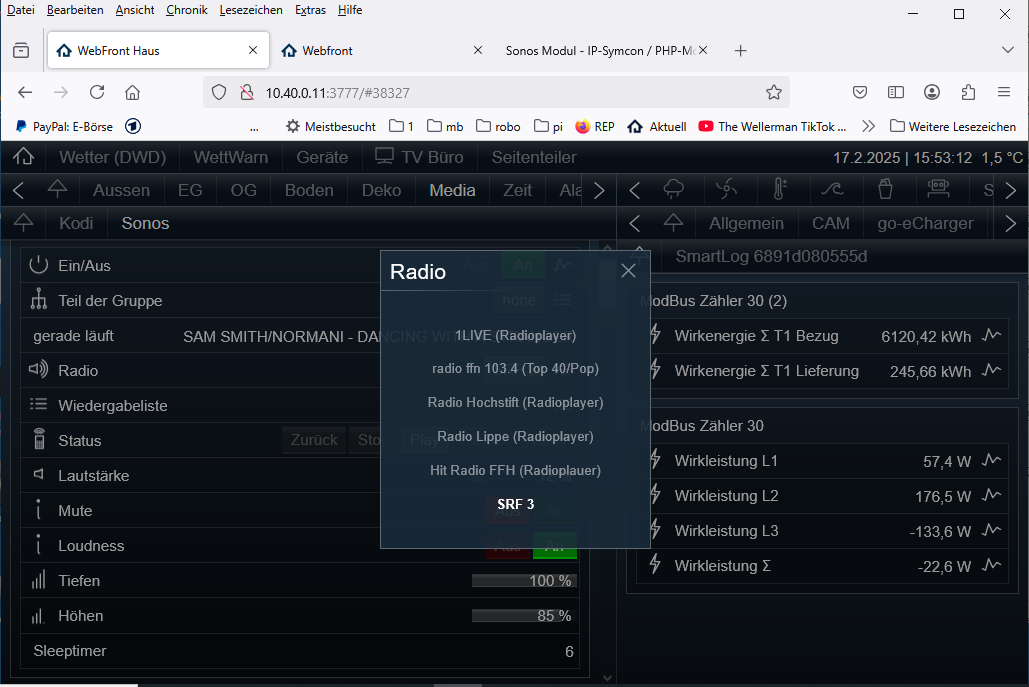Click the Zurück playback button

tap(314, 440)
